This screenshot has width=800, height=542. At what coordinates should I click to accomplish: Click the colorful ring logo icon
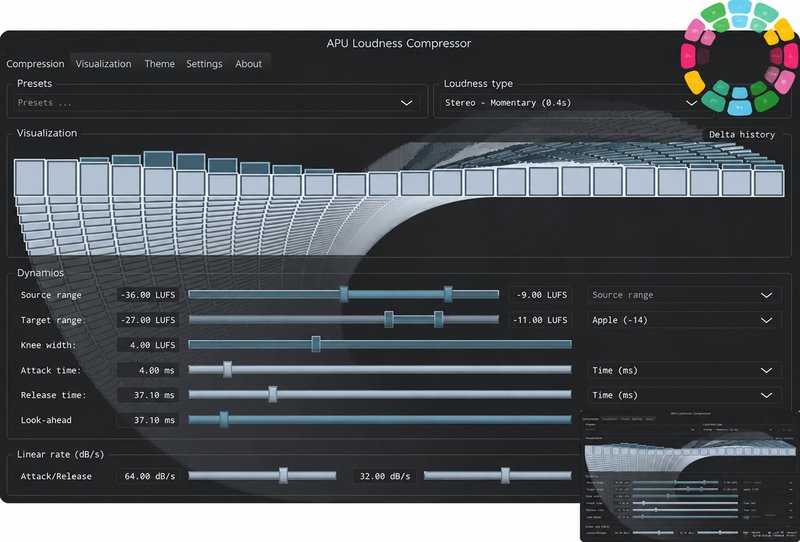click(x=739, y=57)
